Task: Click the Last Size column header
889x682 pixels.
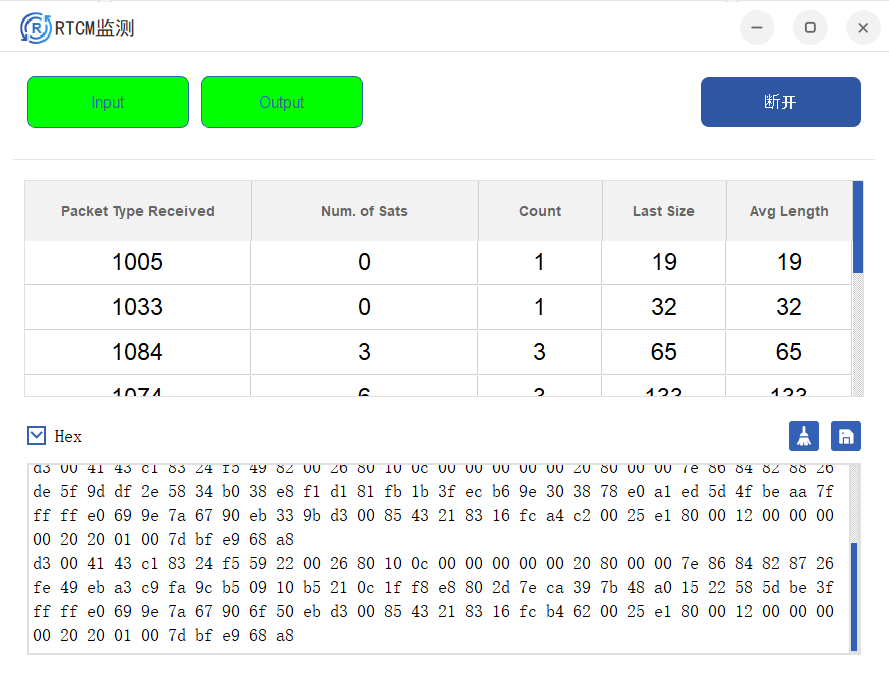Action: 664,211
